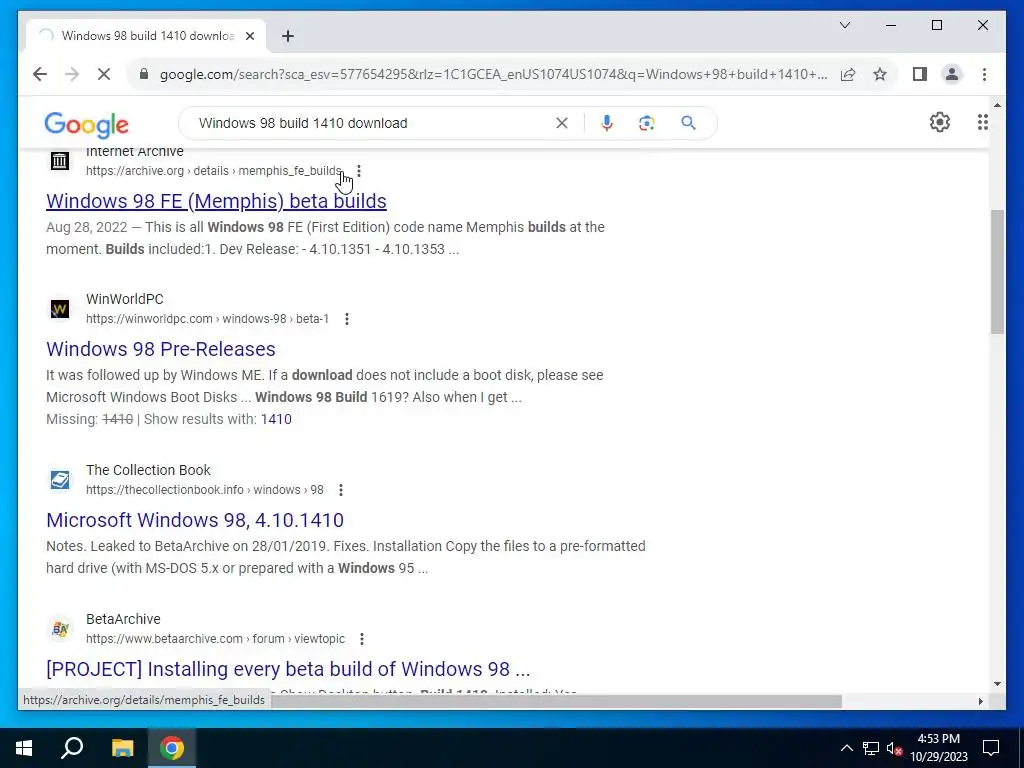Click the forward navigation arrow
This screenshot has width=1024, height=768.
coord(72,74)
